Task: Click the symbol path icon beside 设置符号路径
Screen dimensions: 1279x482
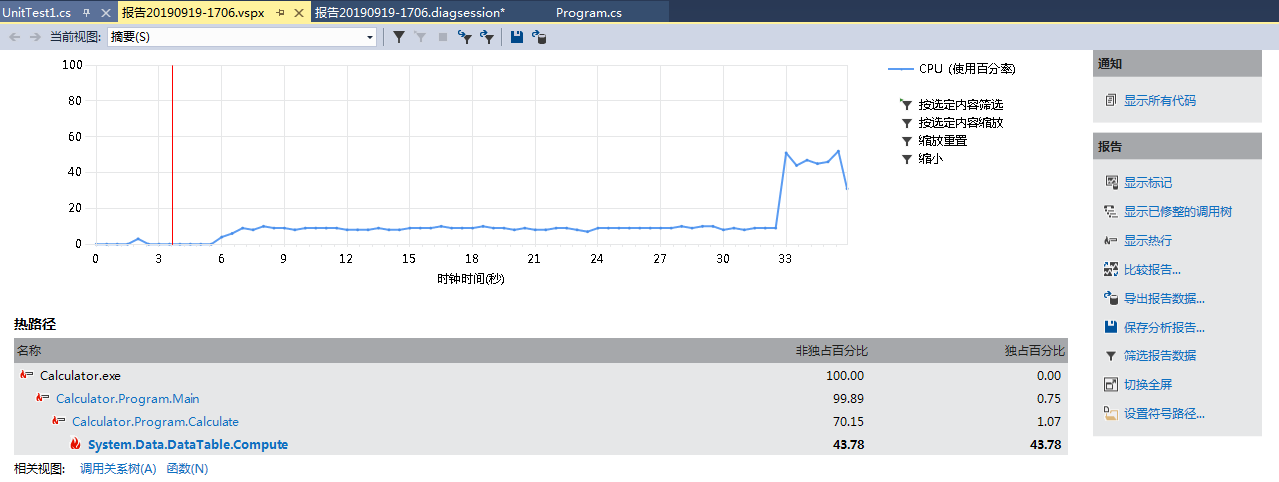Action: click(x=1110, y=413)
